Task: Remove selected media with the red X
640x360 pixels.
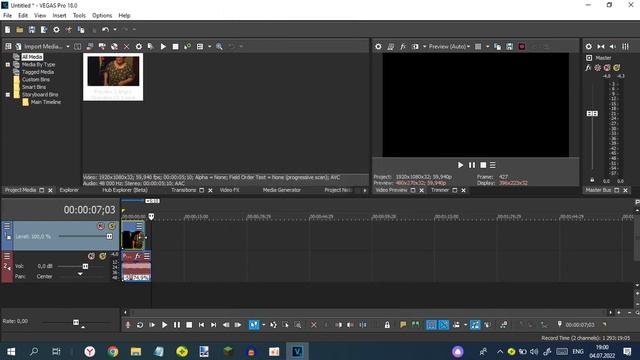Action: coord(127,47)
